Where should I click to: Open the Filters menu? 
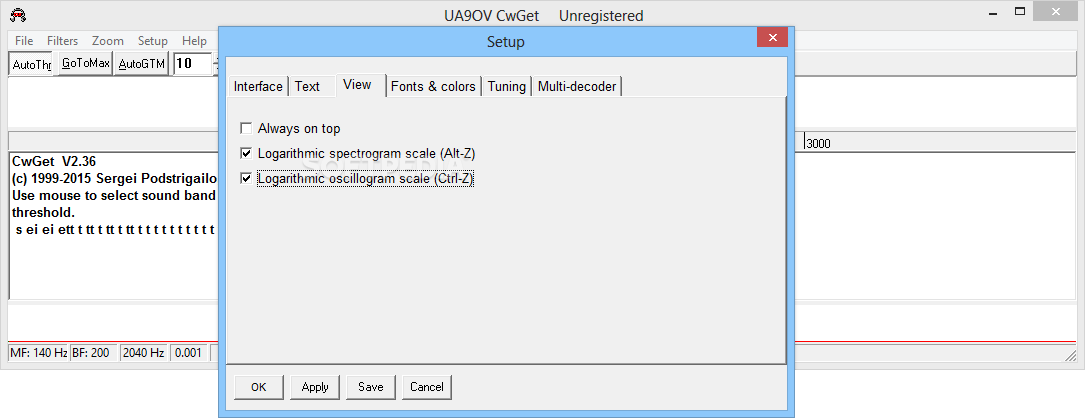[x=62, y=41]
